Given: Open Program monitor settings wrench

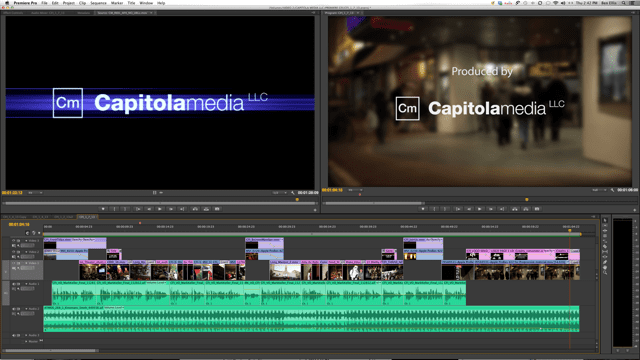Looking at the screenshot, I should (612, 190).
